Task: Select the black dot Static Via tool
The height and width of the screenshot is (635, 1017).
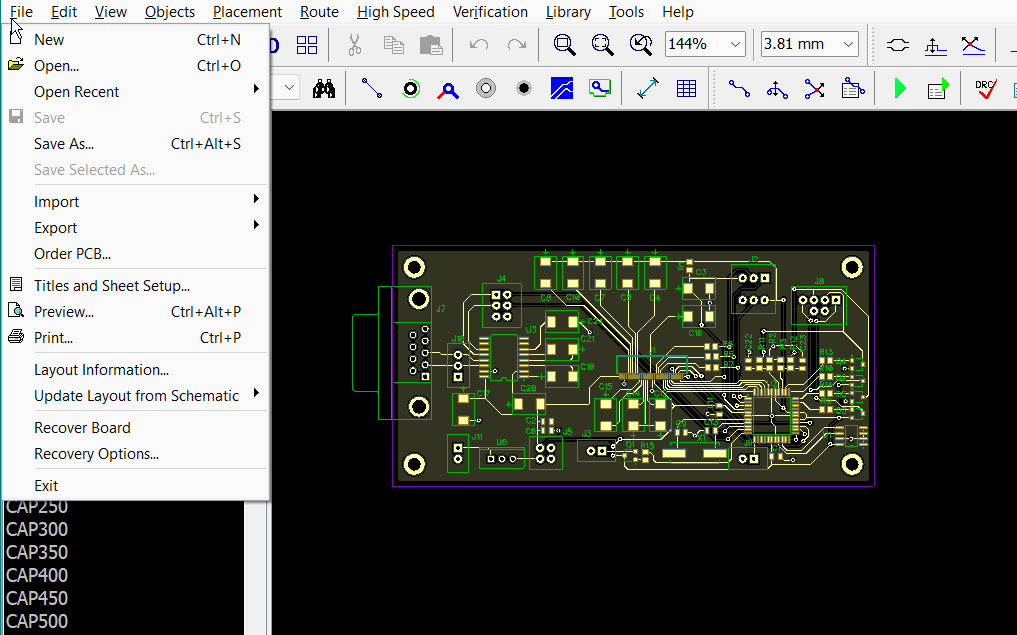Action: coord(523,88)
